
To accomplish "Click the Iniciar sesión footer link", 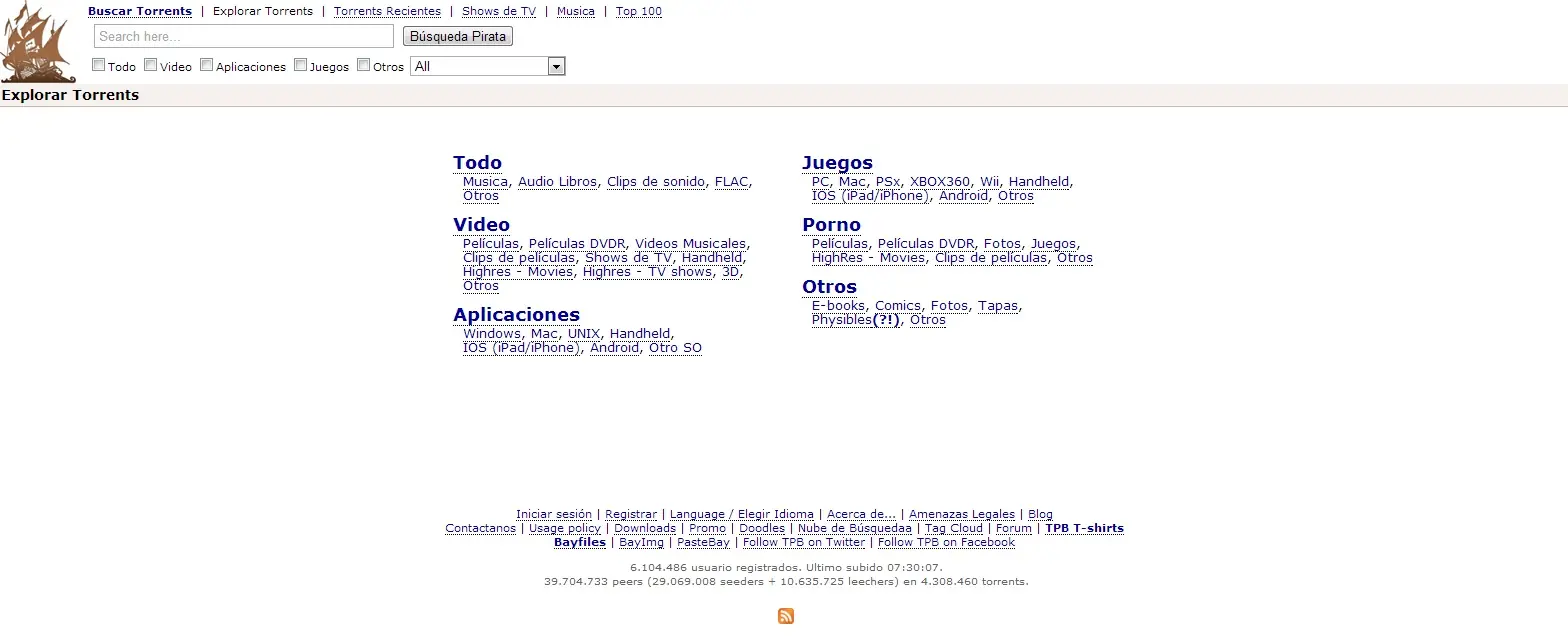I will [x=554, y=514].
